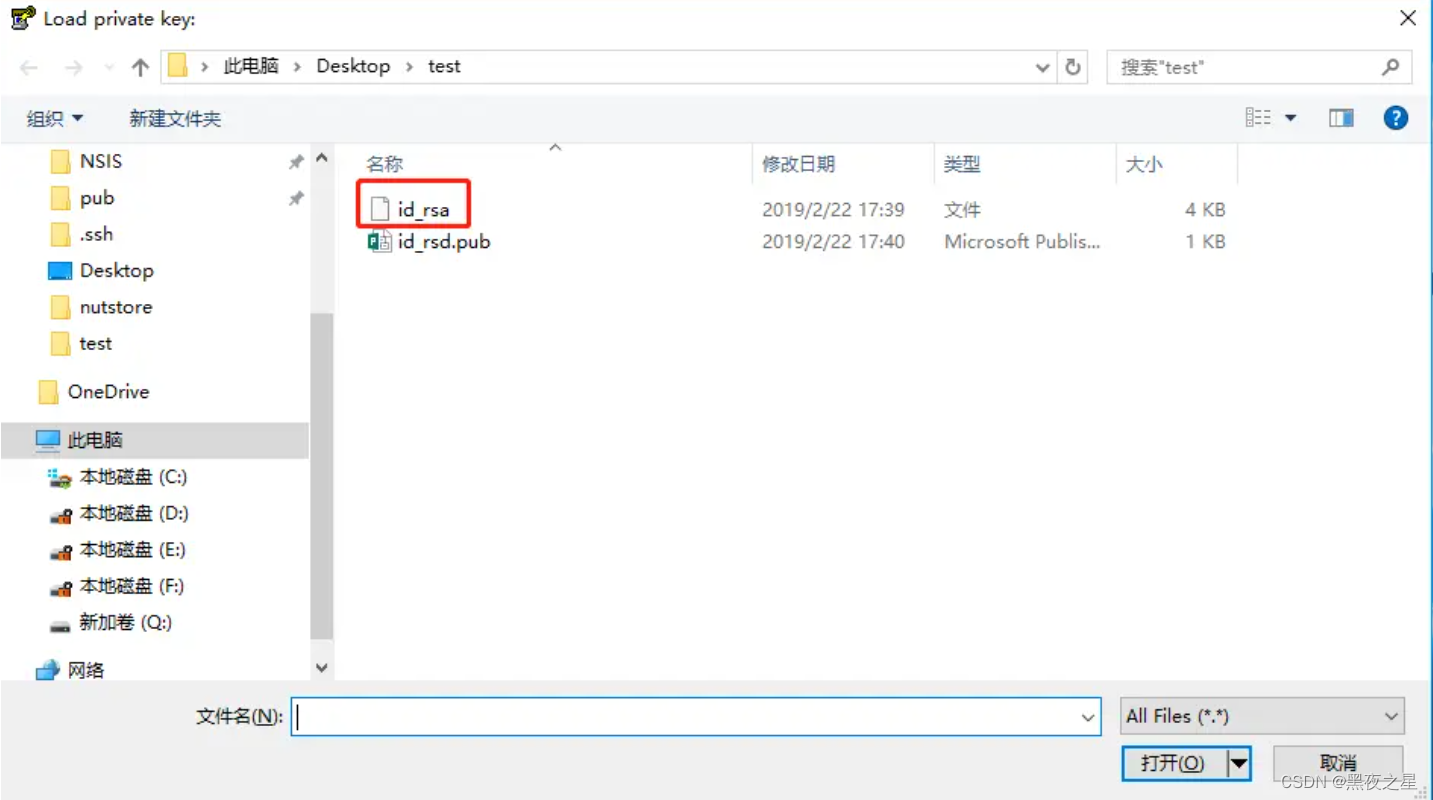Image resolution: width=1433 pixels, height=800 pixels.
Task: Open the recent locations dropdown arrow
Action: click(109, 68)
